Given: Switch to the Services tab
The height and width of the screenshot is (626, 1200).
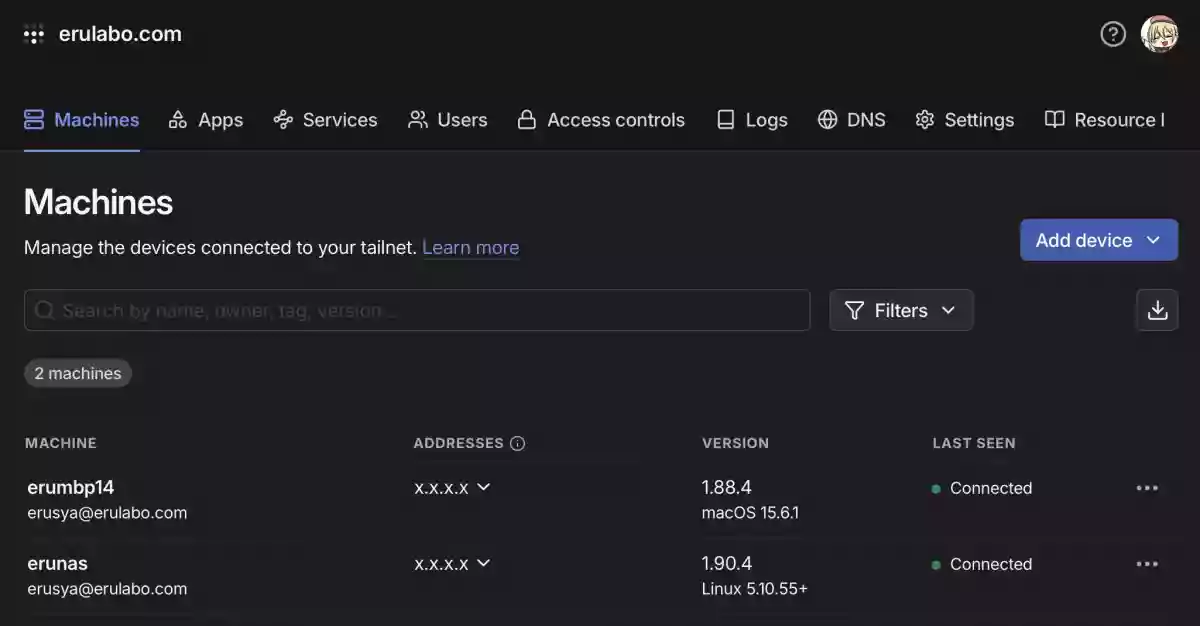Looking at the screenshot, I should [x=325, y=120].
